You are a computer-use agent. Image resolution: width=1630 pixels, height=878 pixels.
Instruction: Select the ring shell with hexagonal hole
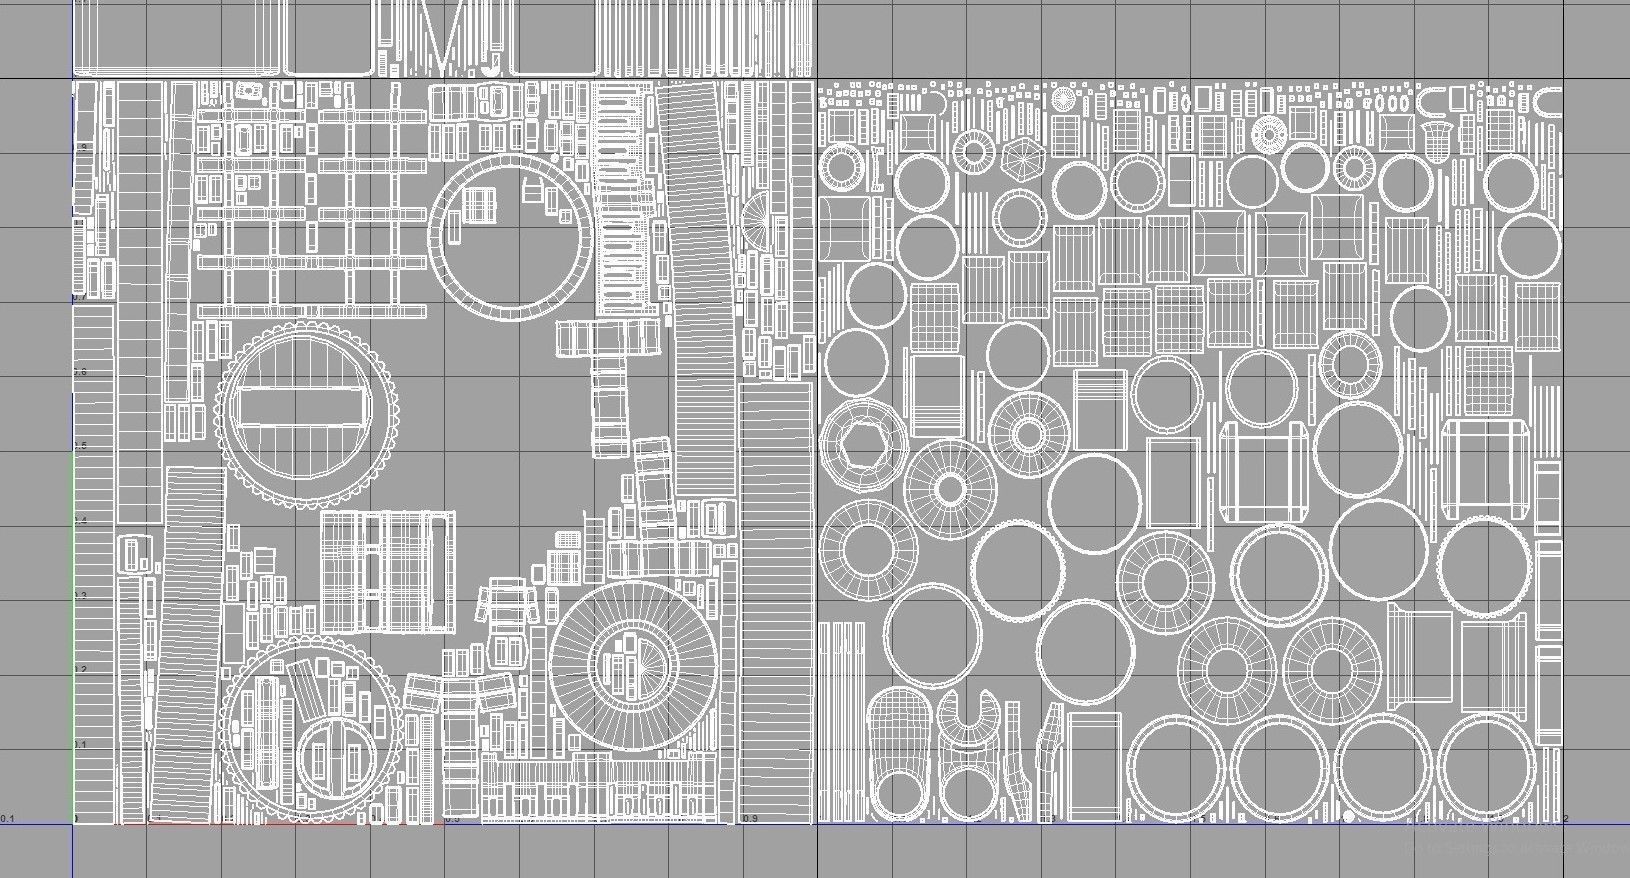[867, 445]
